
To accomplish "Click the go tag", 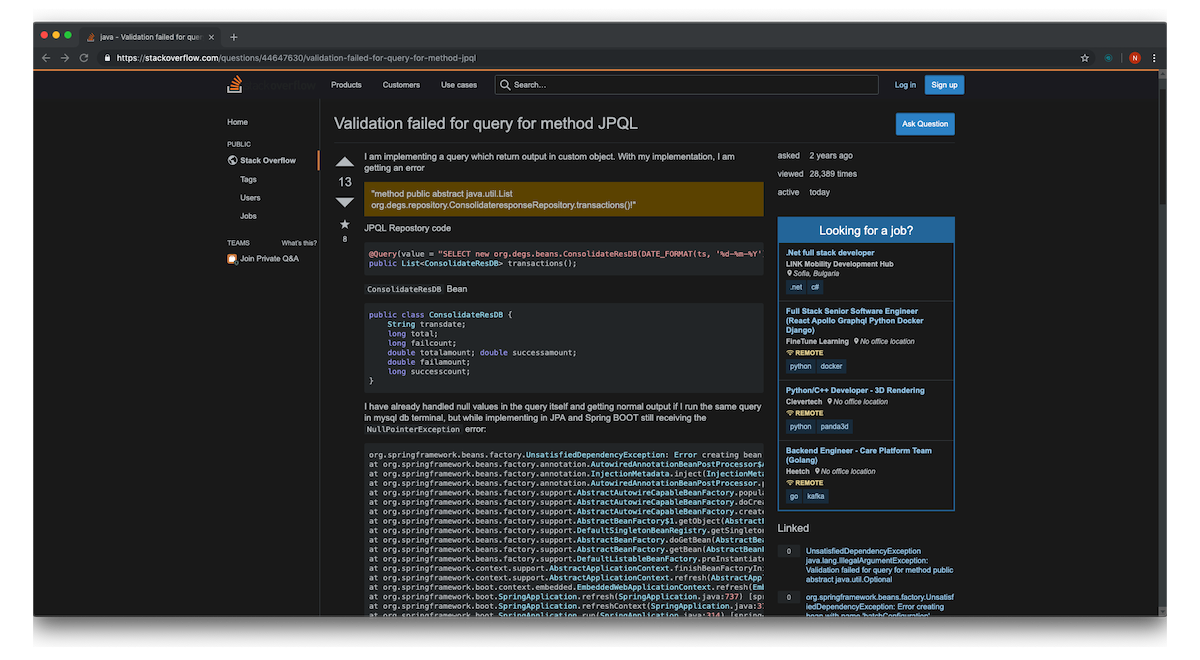I will click(794, 496).
